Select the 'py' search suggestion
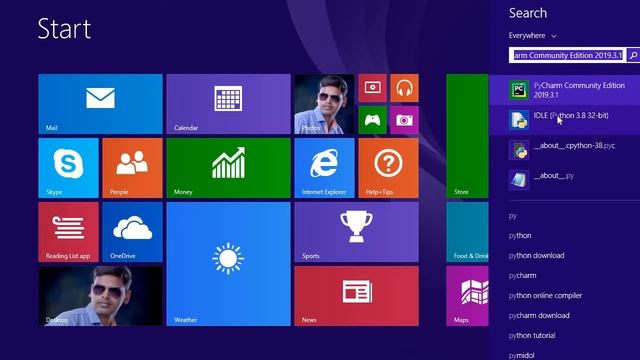 pyautogui.click(x=513, y=216)
